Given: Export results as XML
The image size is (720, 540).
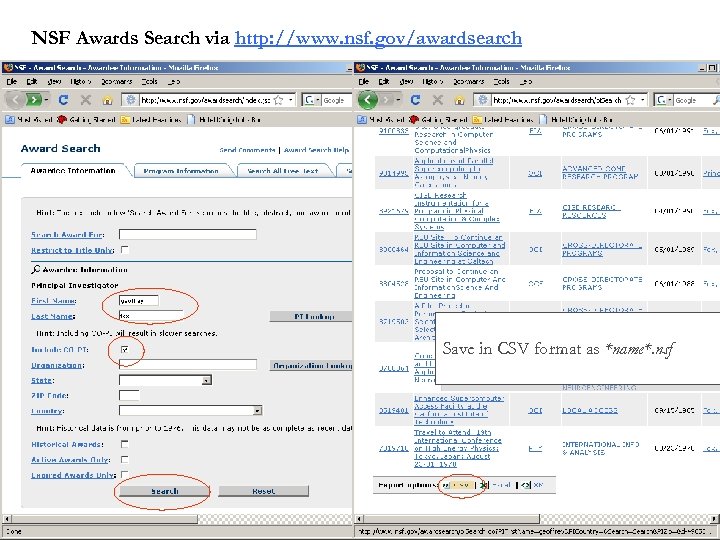Looking at the screenshot, I should (533, 485).
